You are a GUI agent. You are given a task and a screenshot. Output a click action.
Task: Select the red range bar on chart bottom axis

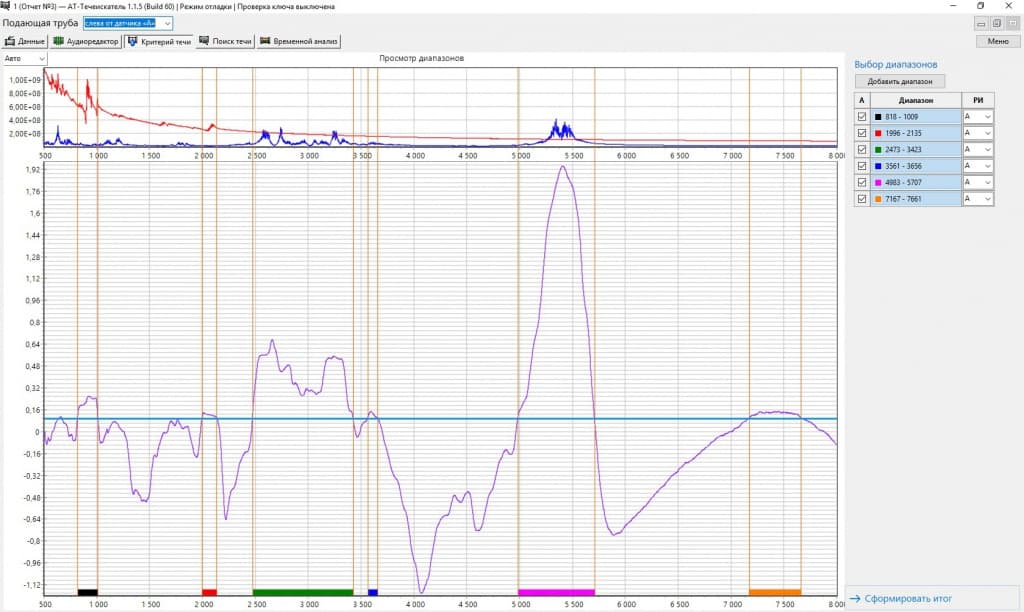(x=210, y=592)
